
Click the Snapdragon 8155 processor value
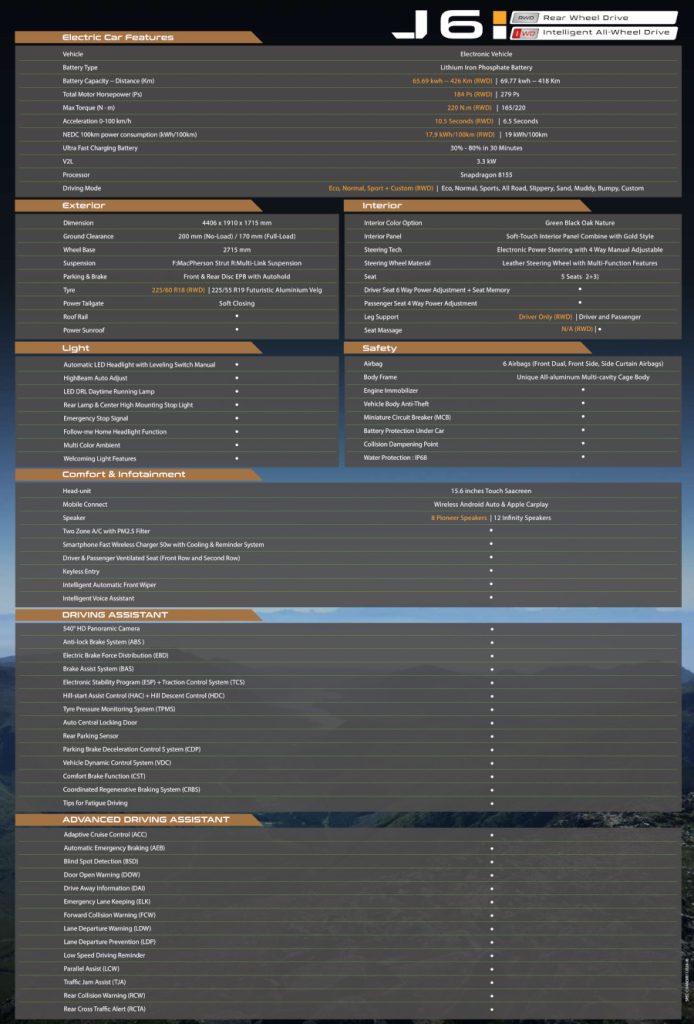click(x=486, y=174)
